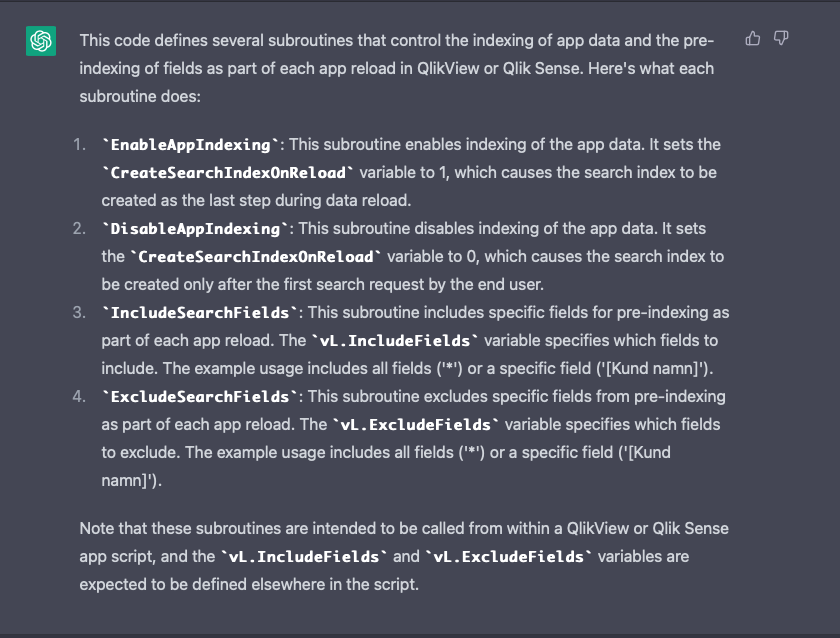Click CreateSearchIndexOnReload in list item two
This screenshot has width=840, height=638.
click(256, 257)
